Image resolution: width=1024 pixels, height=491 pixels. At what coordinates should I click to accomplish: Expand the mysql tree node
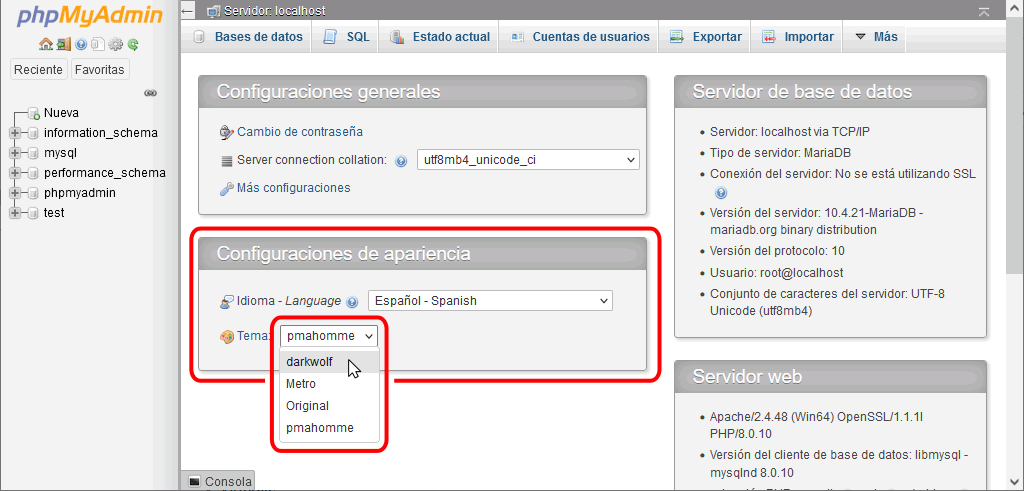tap(15, 153)
